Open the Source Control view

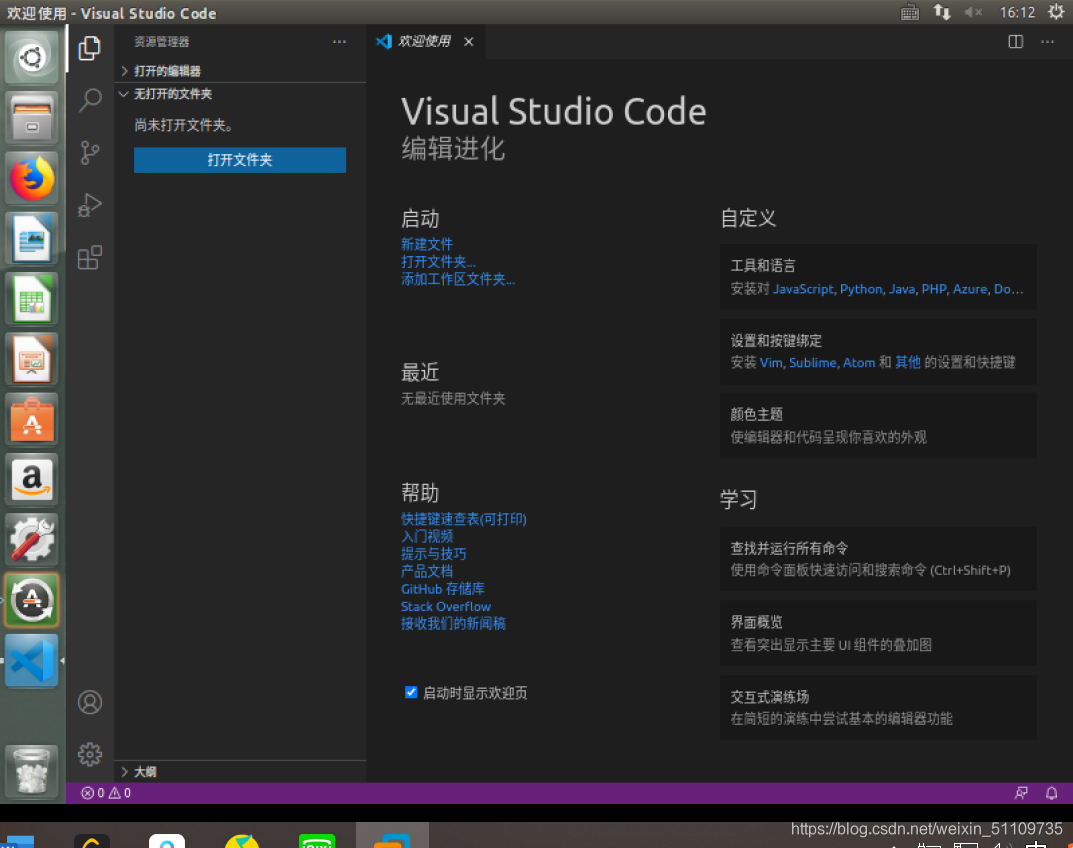point(90,153)
